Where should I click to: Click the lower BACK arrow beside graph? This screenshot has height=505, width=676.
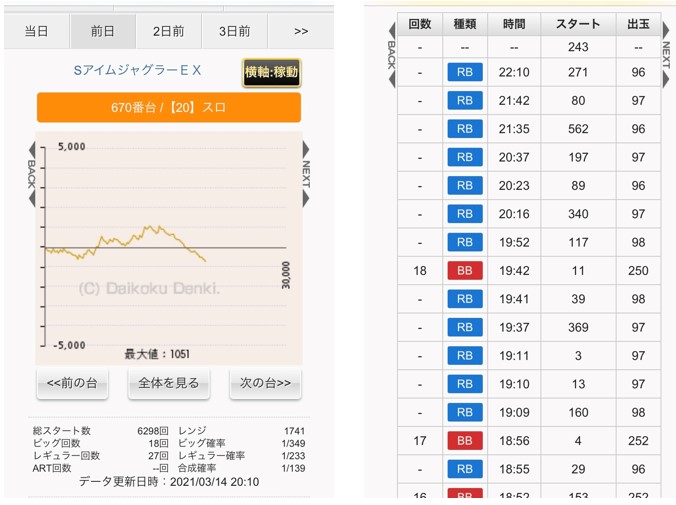[x=32, y=199]
